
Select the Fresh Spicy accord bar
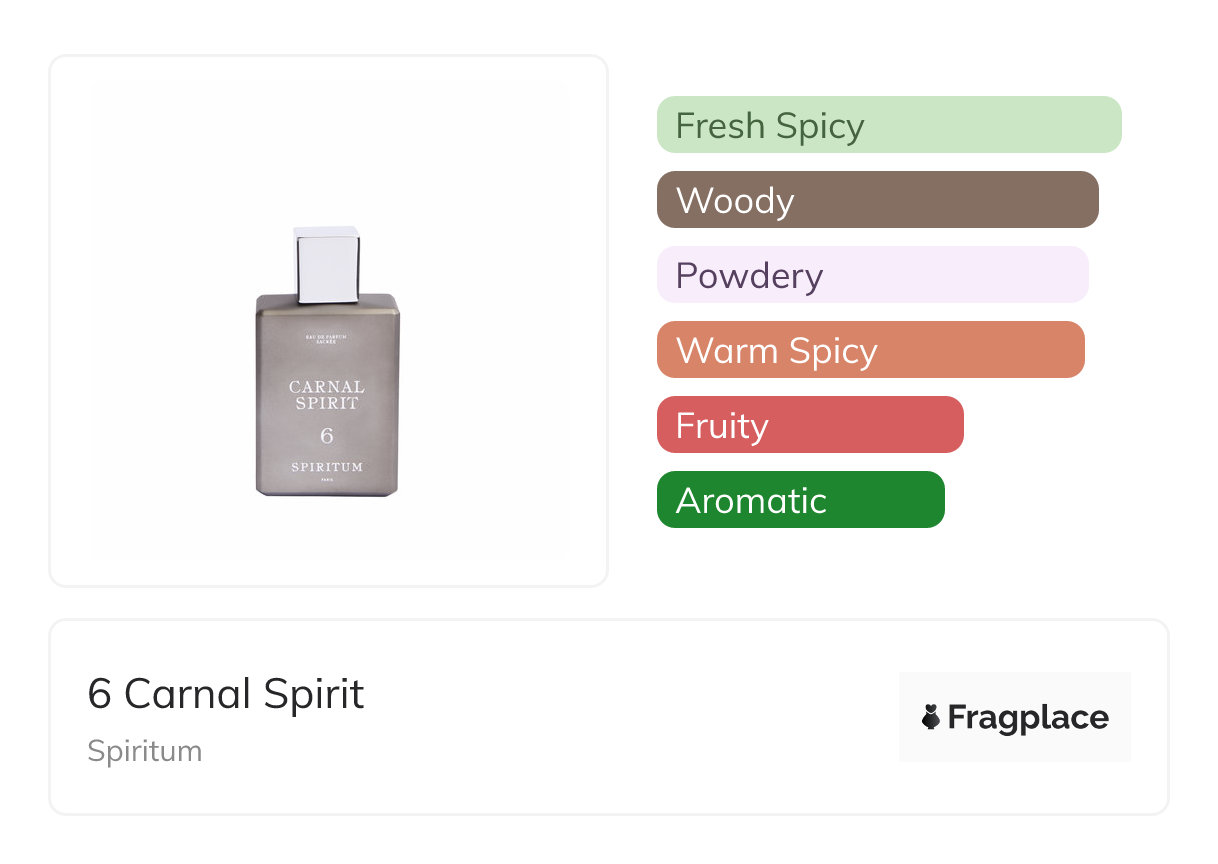(888, 125)
